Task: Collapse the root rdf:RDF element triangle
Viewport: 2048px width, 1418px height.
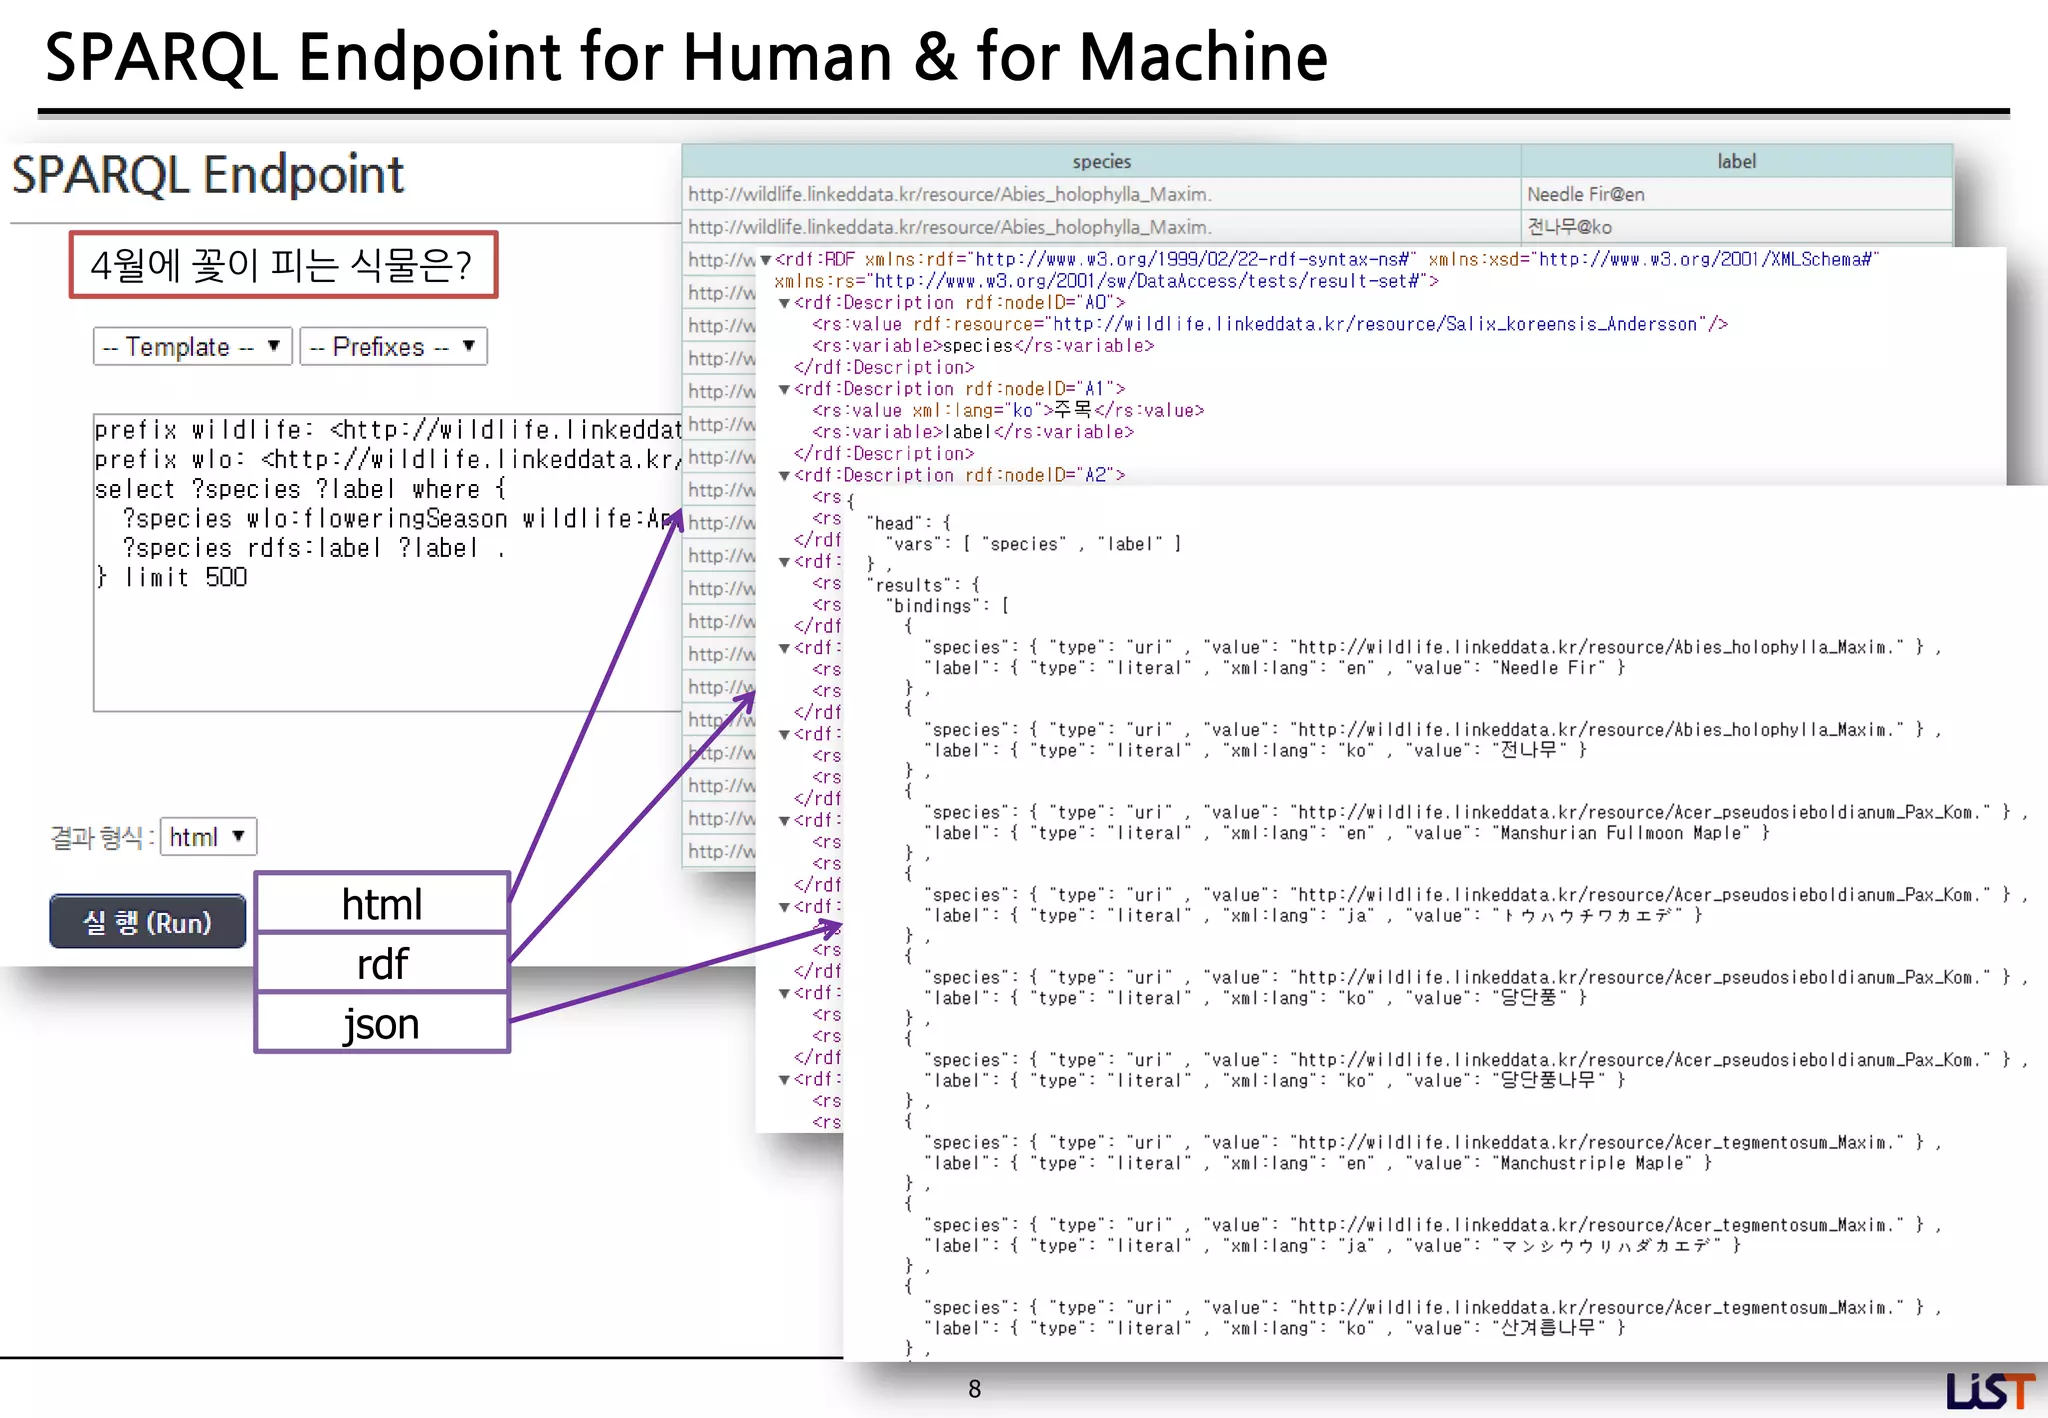Action: (766, 260)
